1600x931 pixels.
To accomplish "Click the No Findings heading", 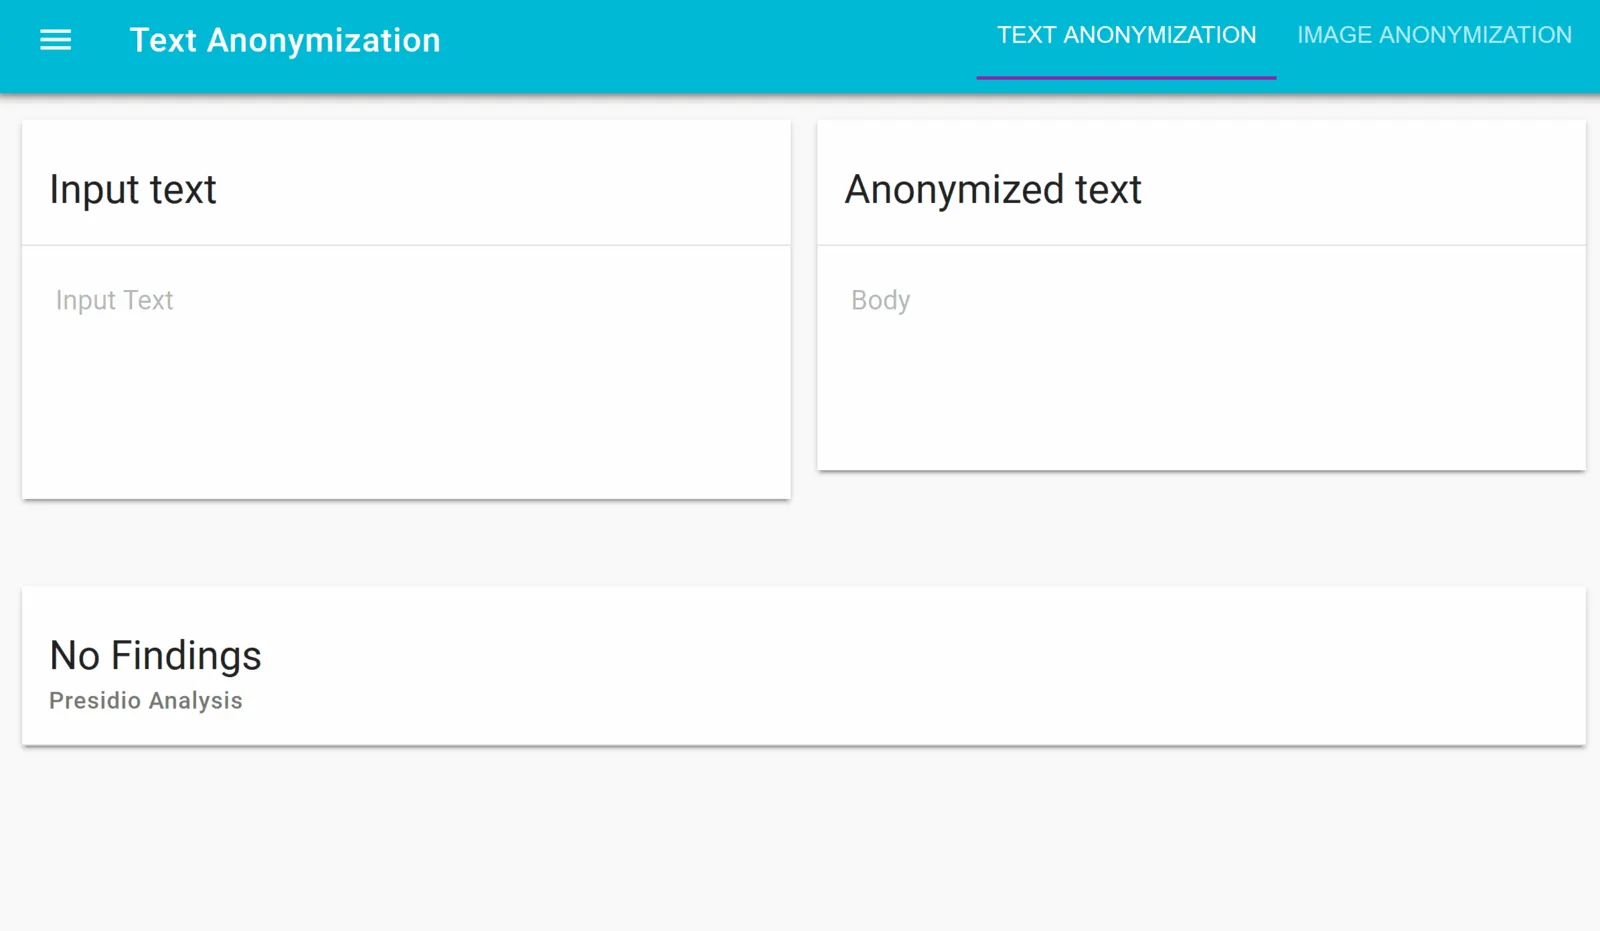I will pos(155,656).
